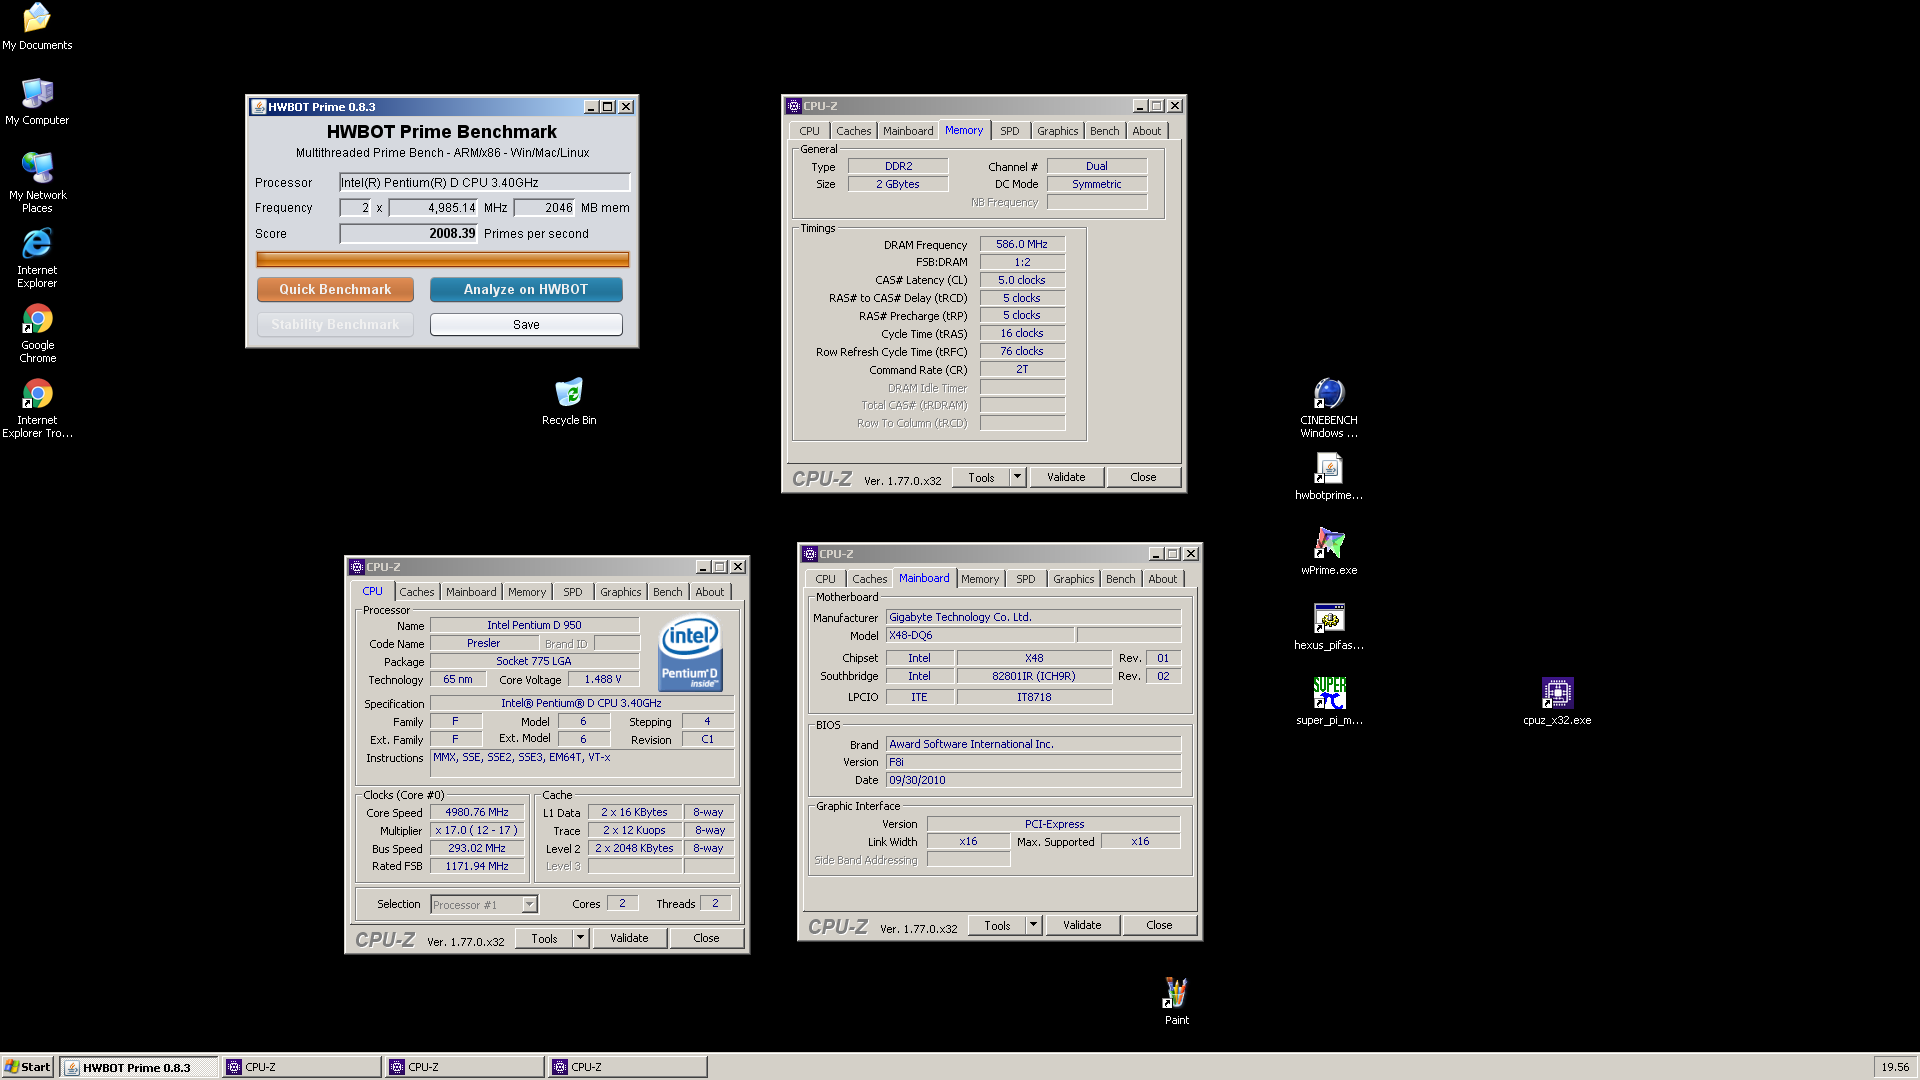Click Intel Pentium D logo in CPU-Z
This screenshot has width=1920, height=1080.
(690, 654)
